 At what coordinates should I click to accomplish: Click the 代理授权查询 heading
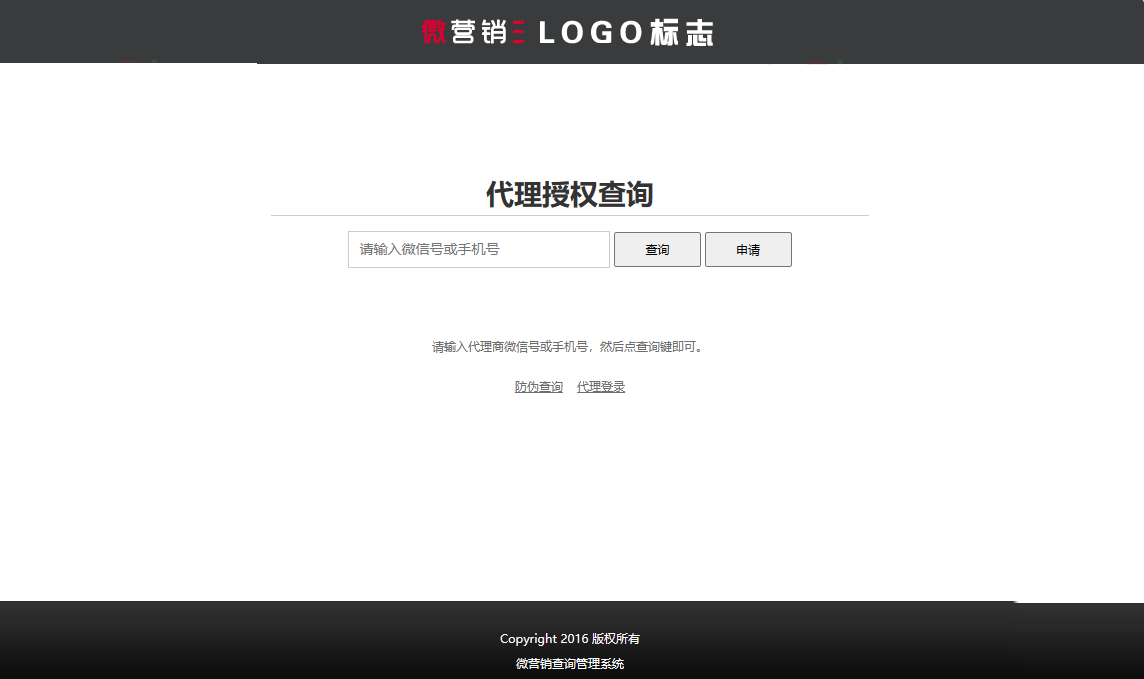(570, 195)
